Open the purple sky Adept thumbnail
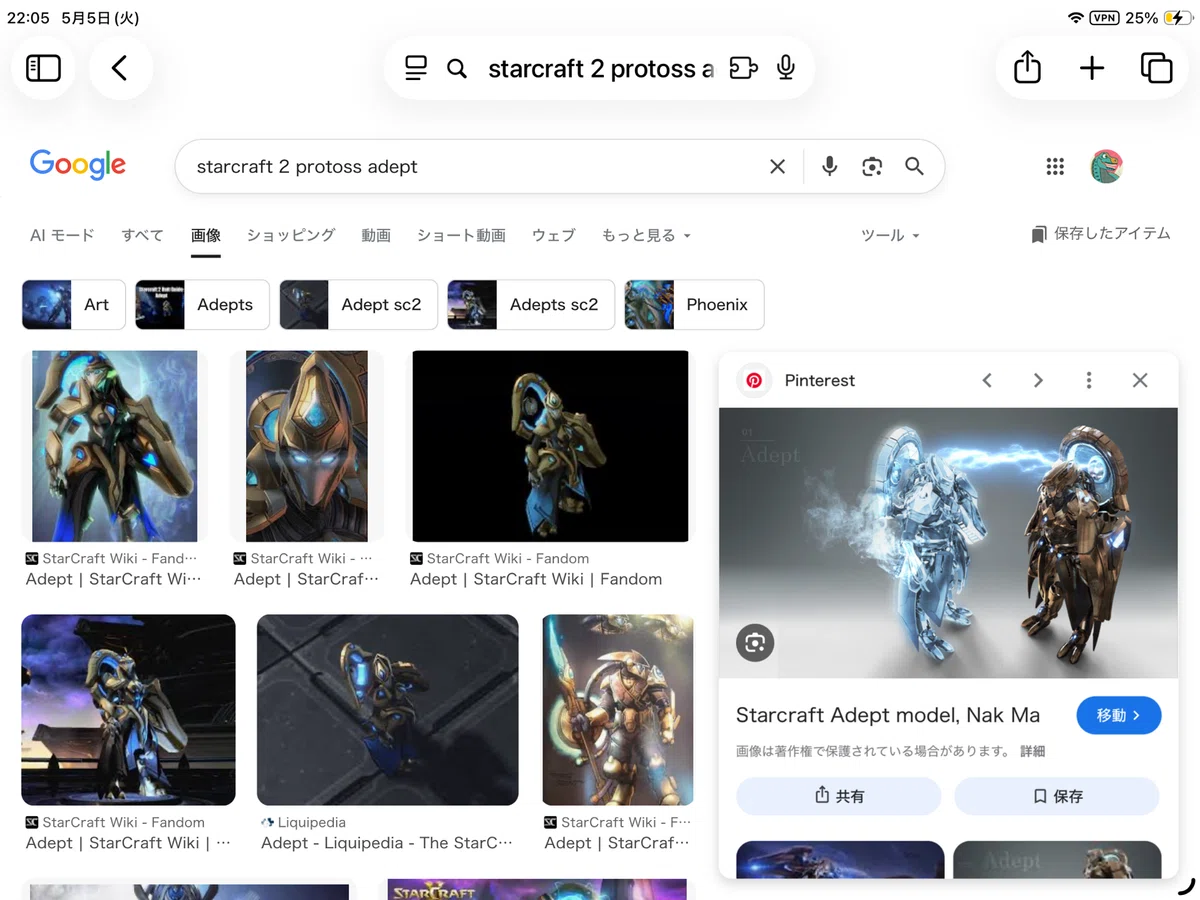 pos(128,710)
